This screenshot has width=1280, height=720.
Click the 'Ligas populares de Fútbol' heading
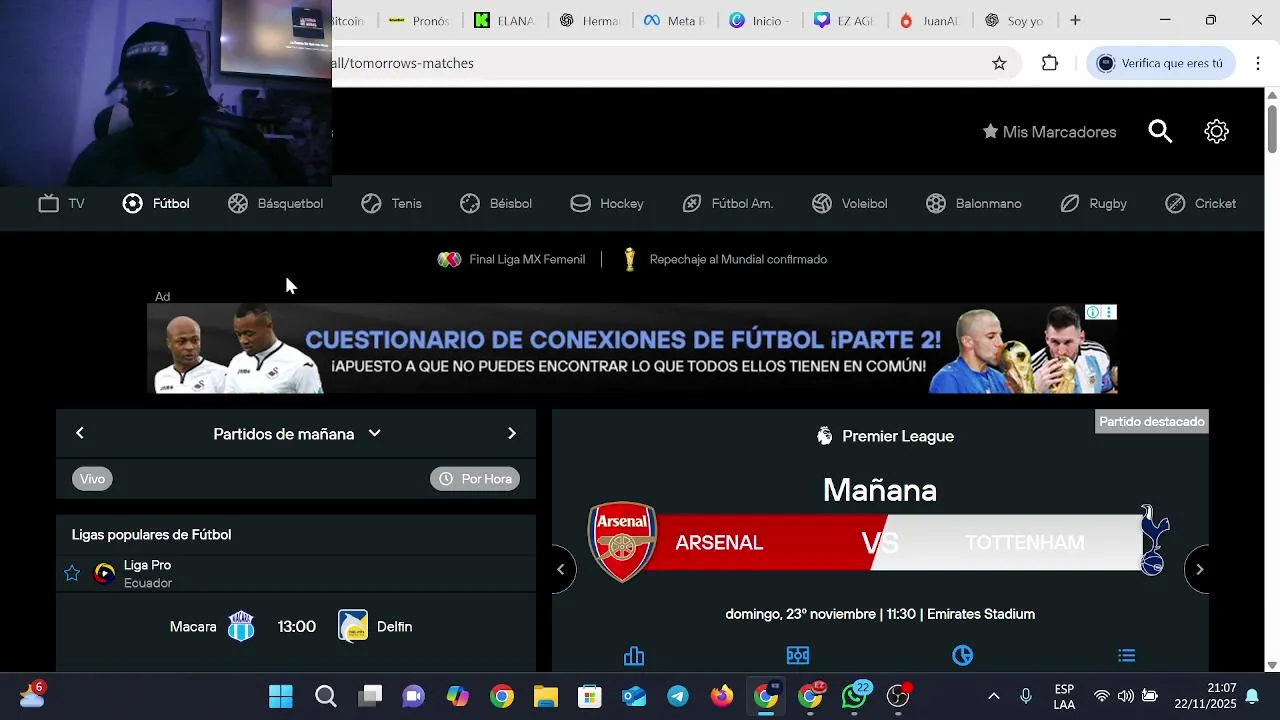coord(151,535)
